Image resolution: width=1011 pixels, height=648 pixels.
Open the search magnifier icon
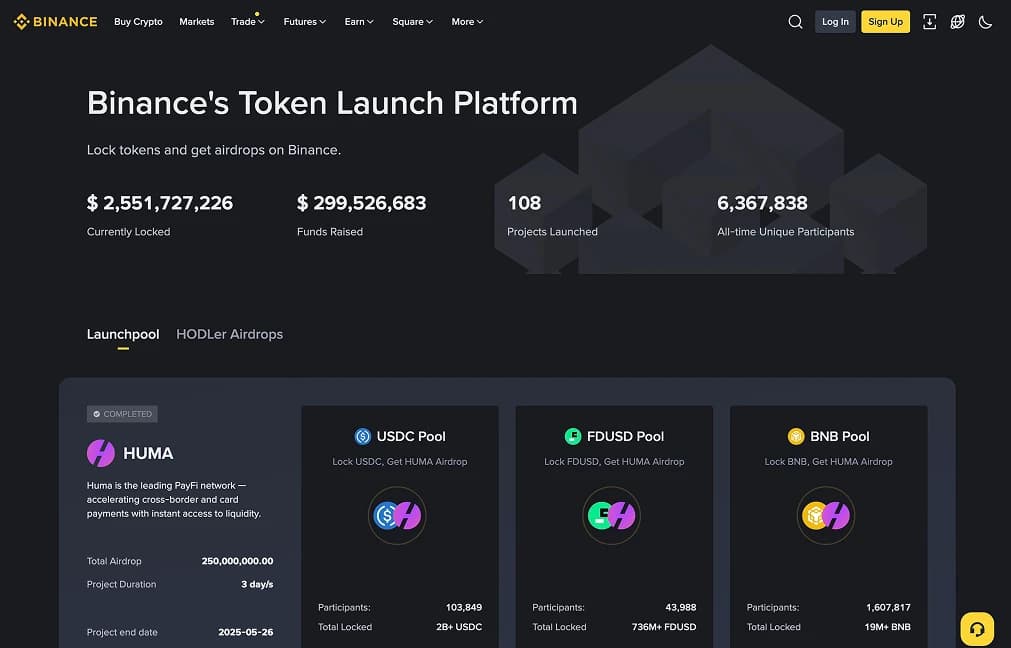pyautogui.click(x=795, y=22)
